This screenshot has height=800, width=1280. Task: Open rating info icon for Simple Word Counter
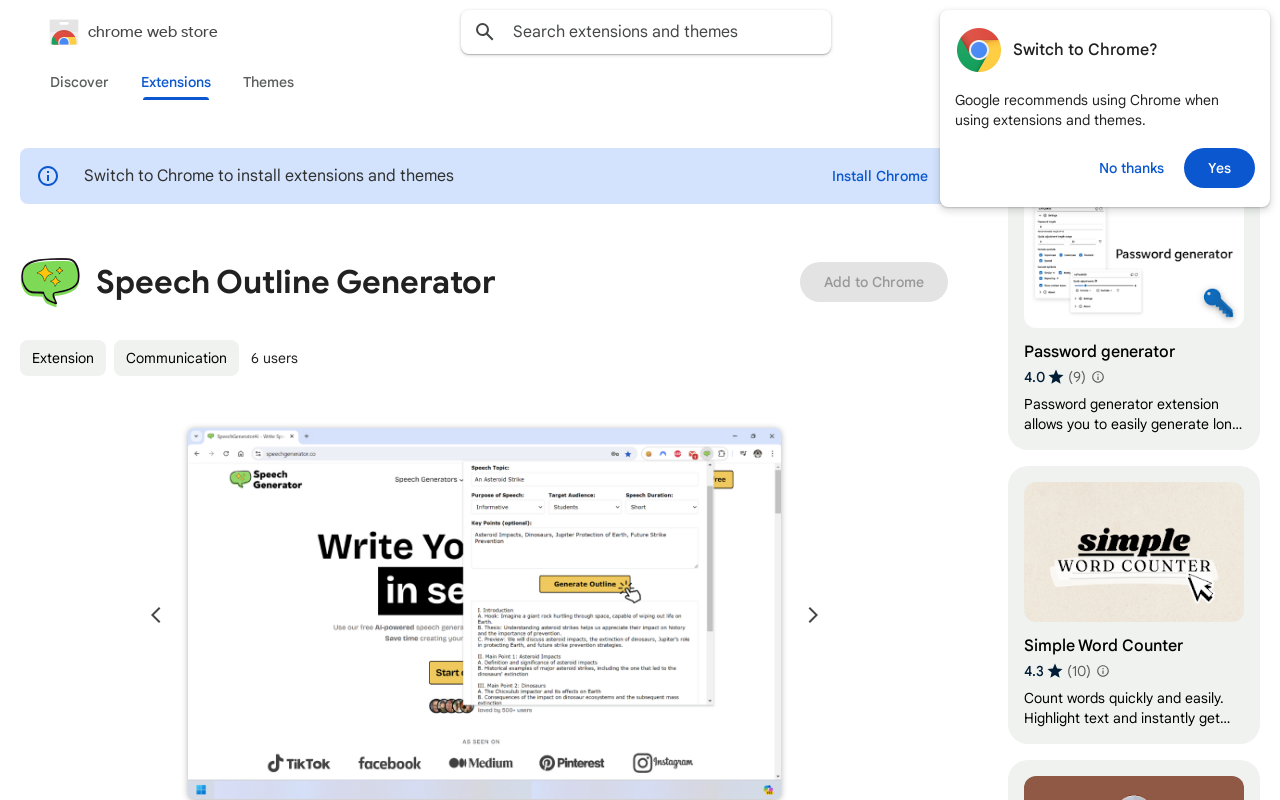[1103, 671]
